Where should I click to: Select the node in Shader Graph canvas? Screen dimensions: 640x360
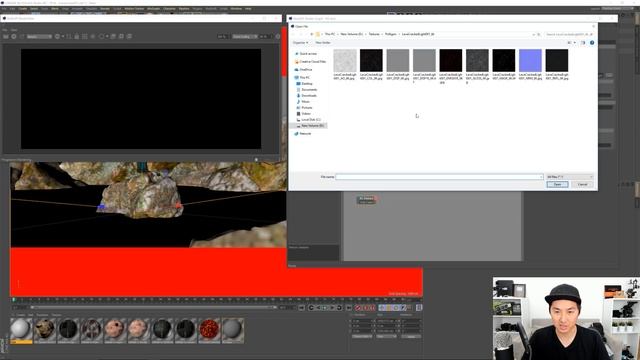(366, 200)
